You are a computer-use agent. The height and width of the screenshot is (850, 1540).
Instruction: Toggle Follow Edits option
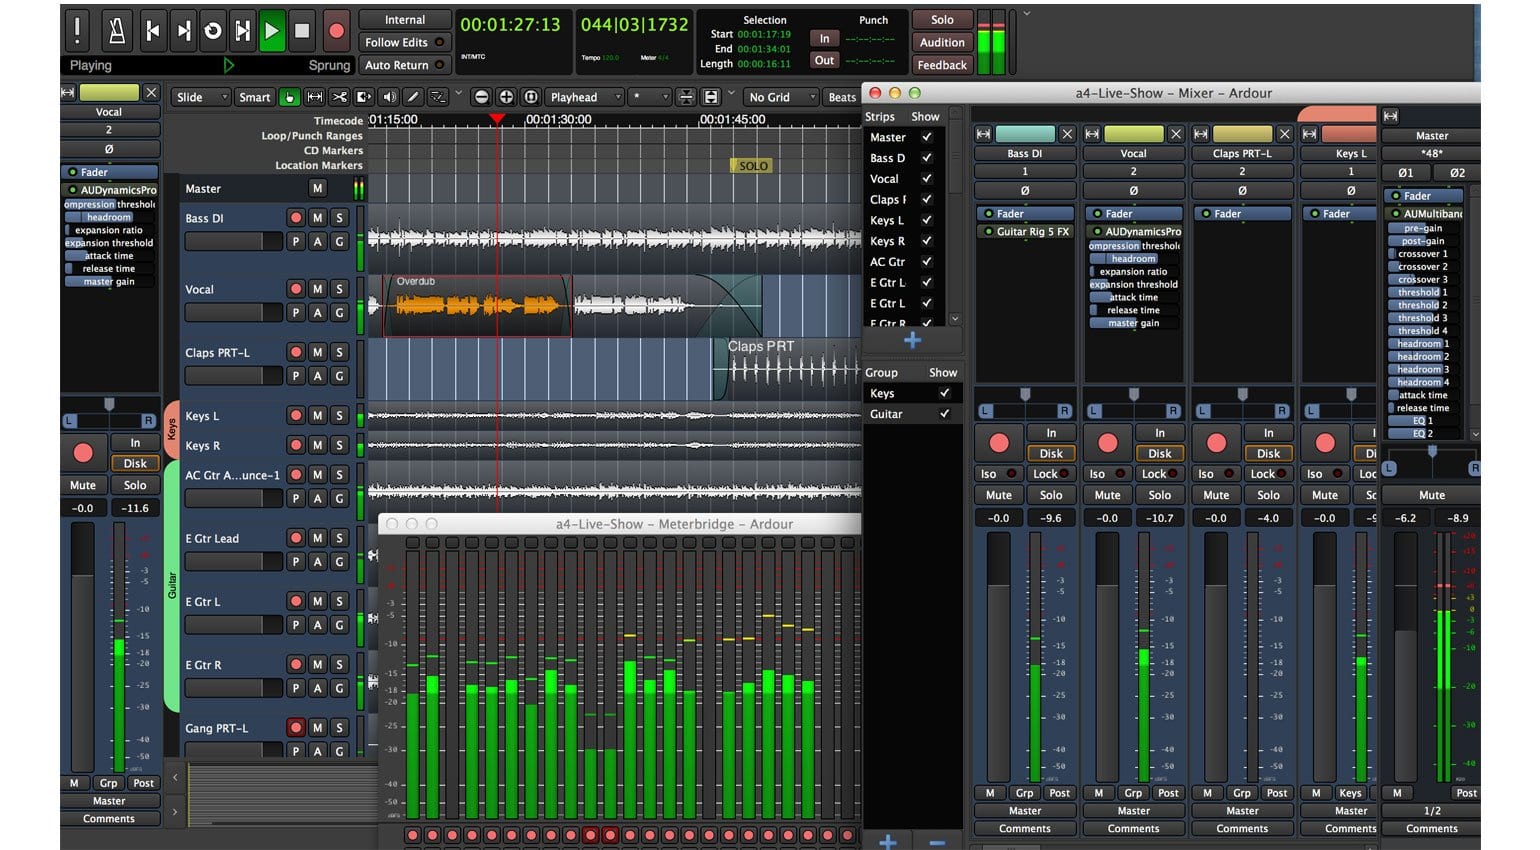pos(404,42)
